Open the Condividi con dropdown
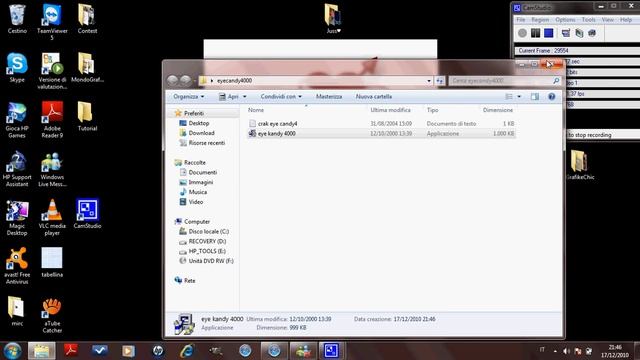 point(281,97)
